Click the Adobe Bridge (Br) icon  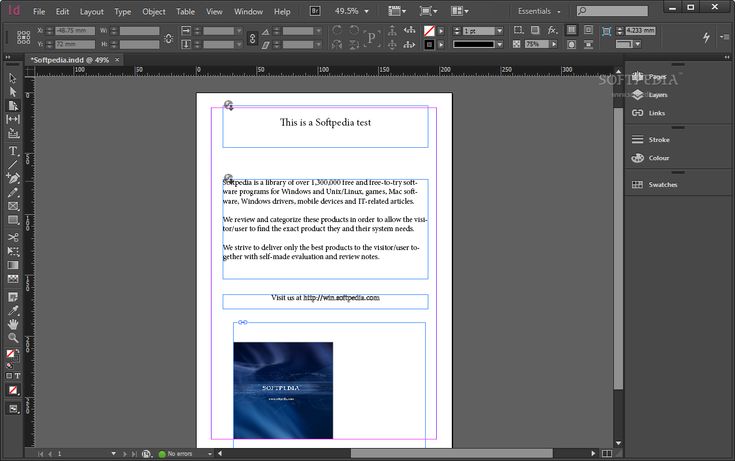click(315, 11)
